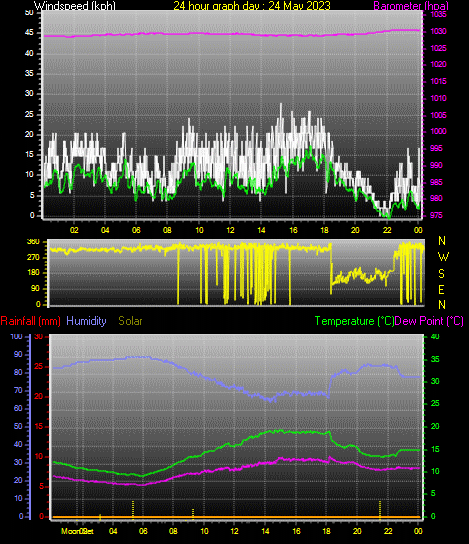Click 1005 on the barometer scale
Viewport: 469px width, 544px height.
(x=438, y=115)
